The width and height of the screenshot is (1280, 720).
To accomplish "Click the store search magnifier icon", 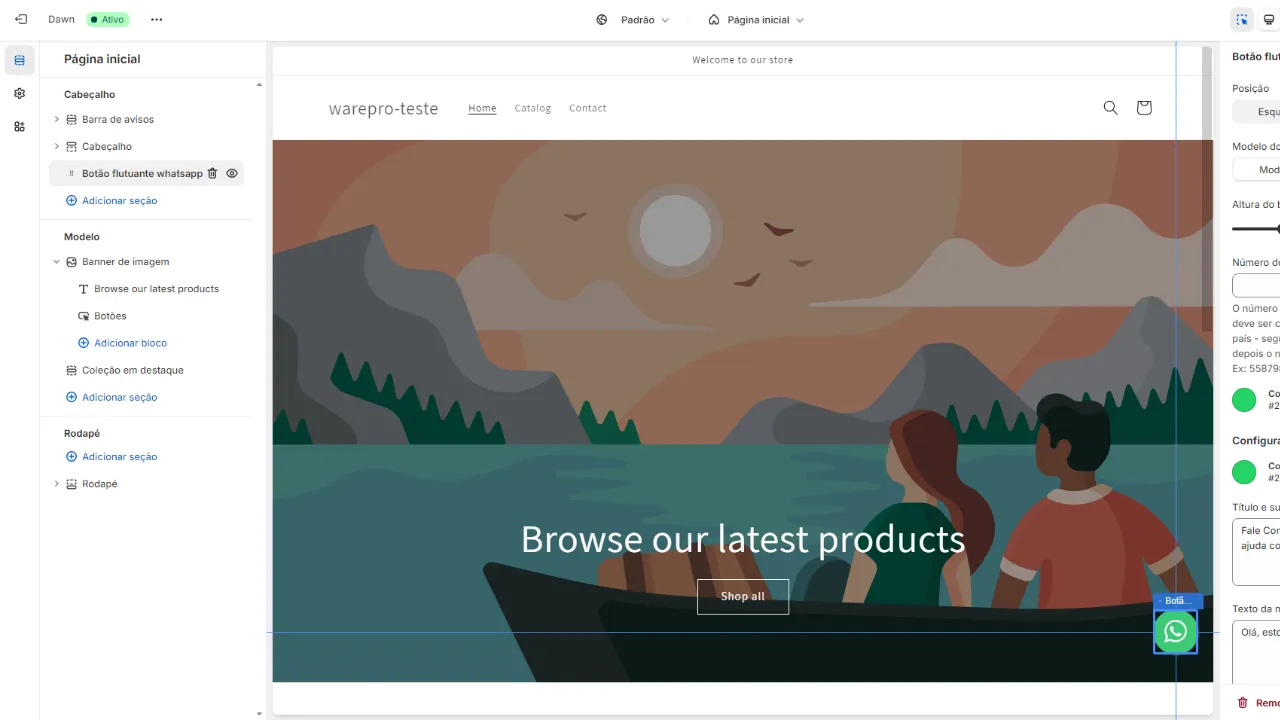I will (x=1110, y=108).
